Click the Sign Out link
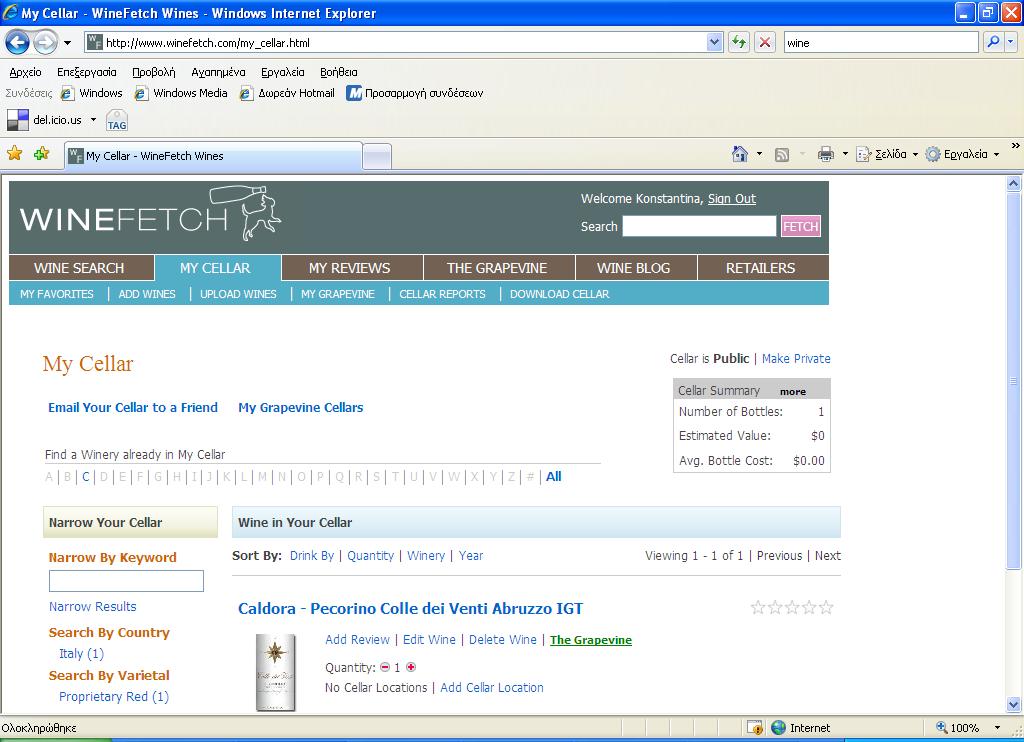The image size is (1024, 742). [731, 199]
